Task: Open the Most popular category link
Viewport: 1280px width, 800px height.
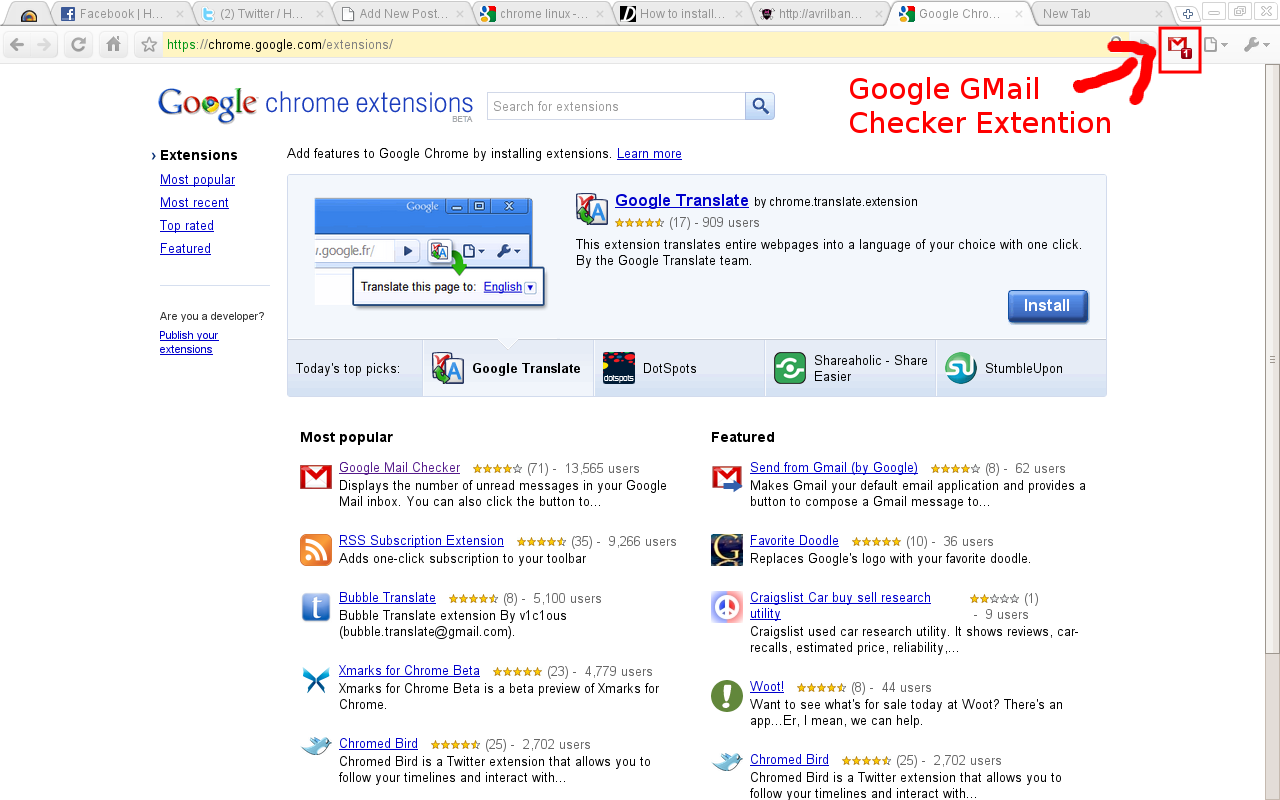Action: pos(197,180)
